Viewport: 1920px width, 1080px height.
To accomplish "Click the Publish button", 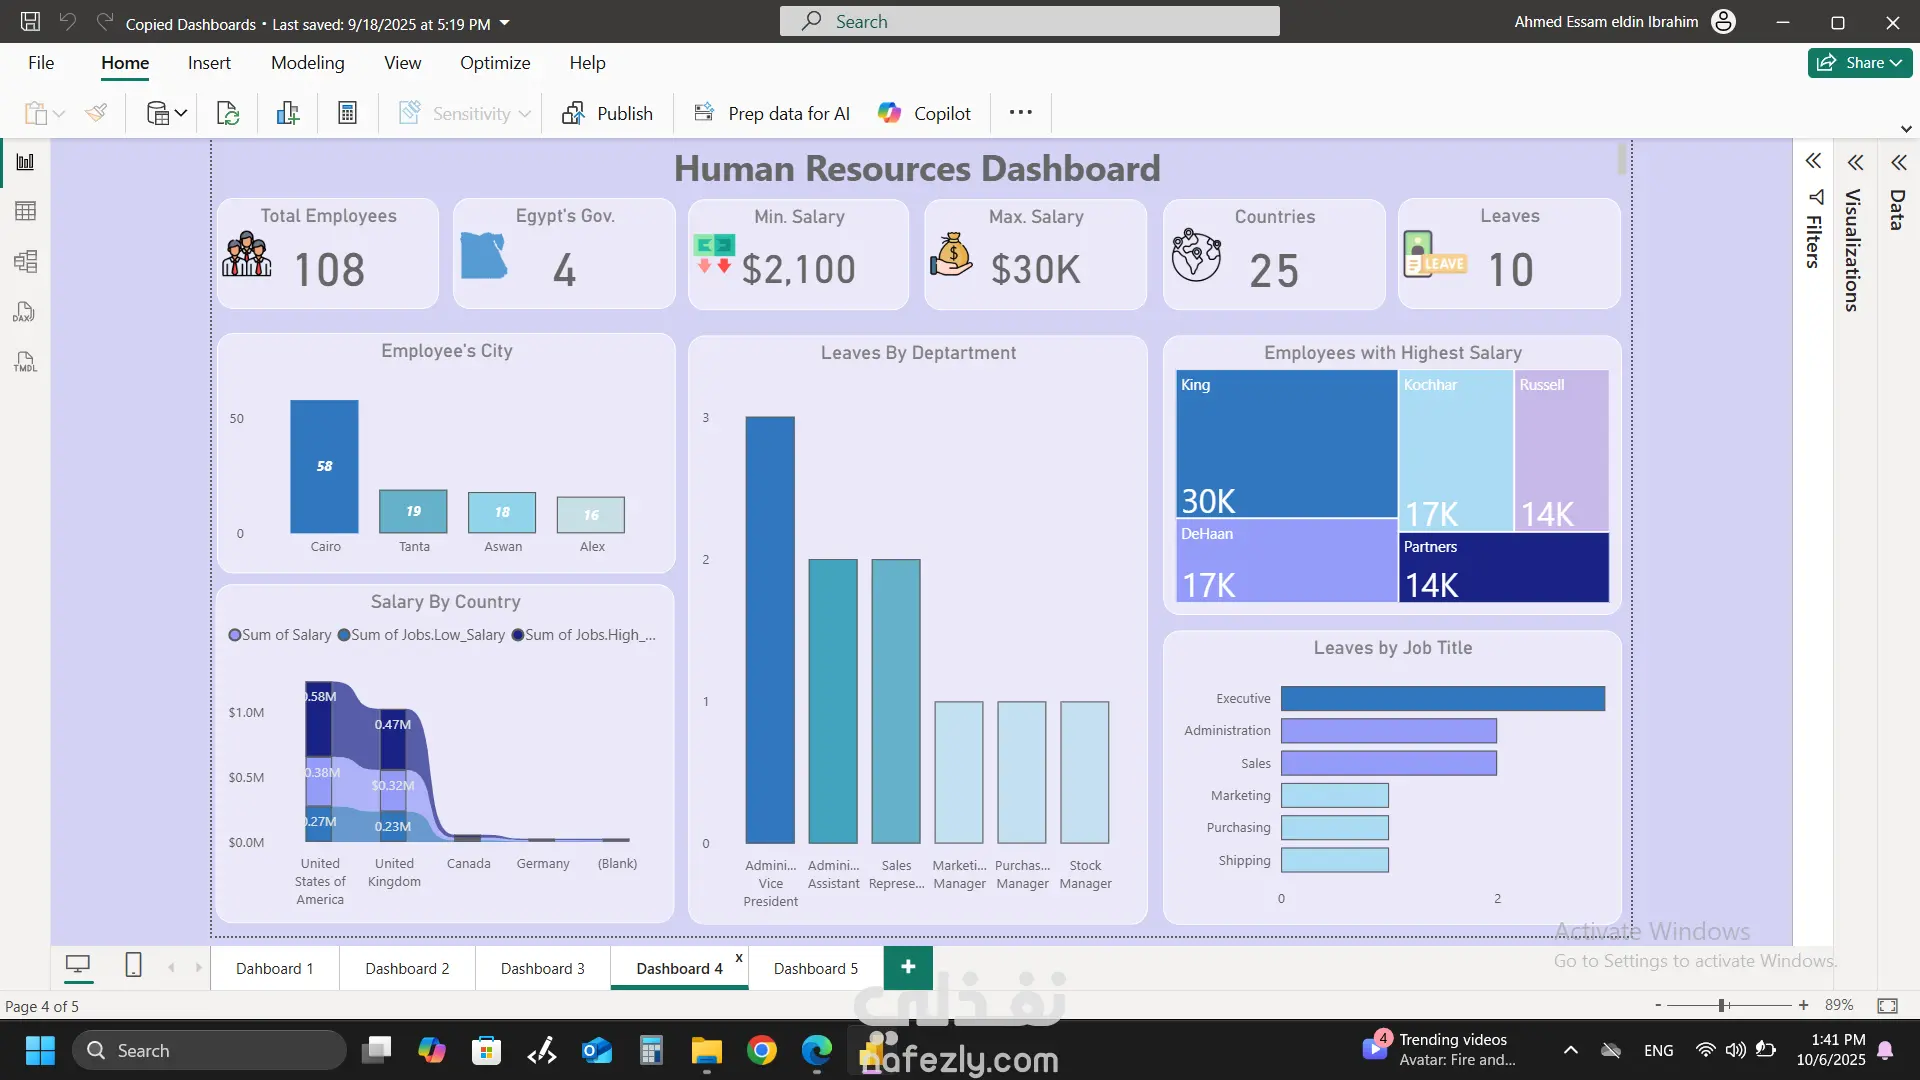I will point(607,113).
